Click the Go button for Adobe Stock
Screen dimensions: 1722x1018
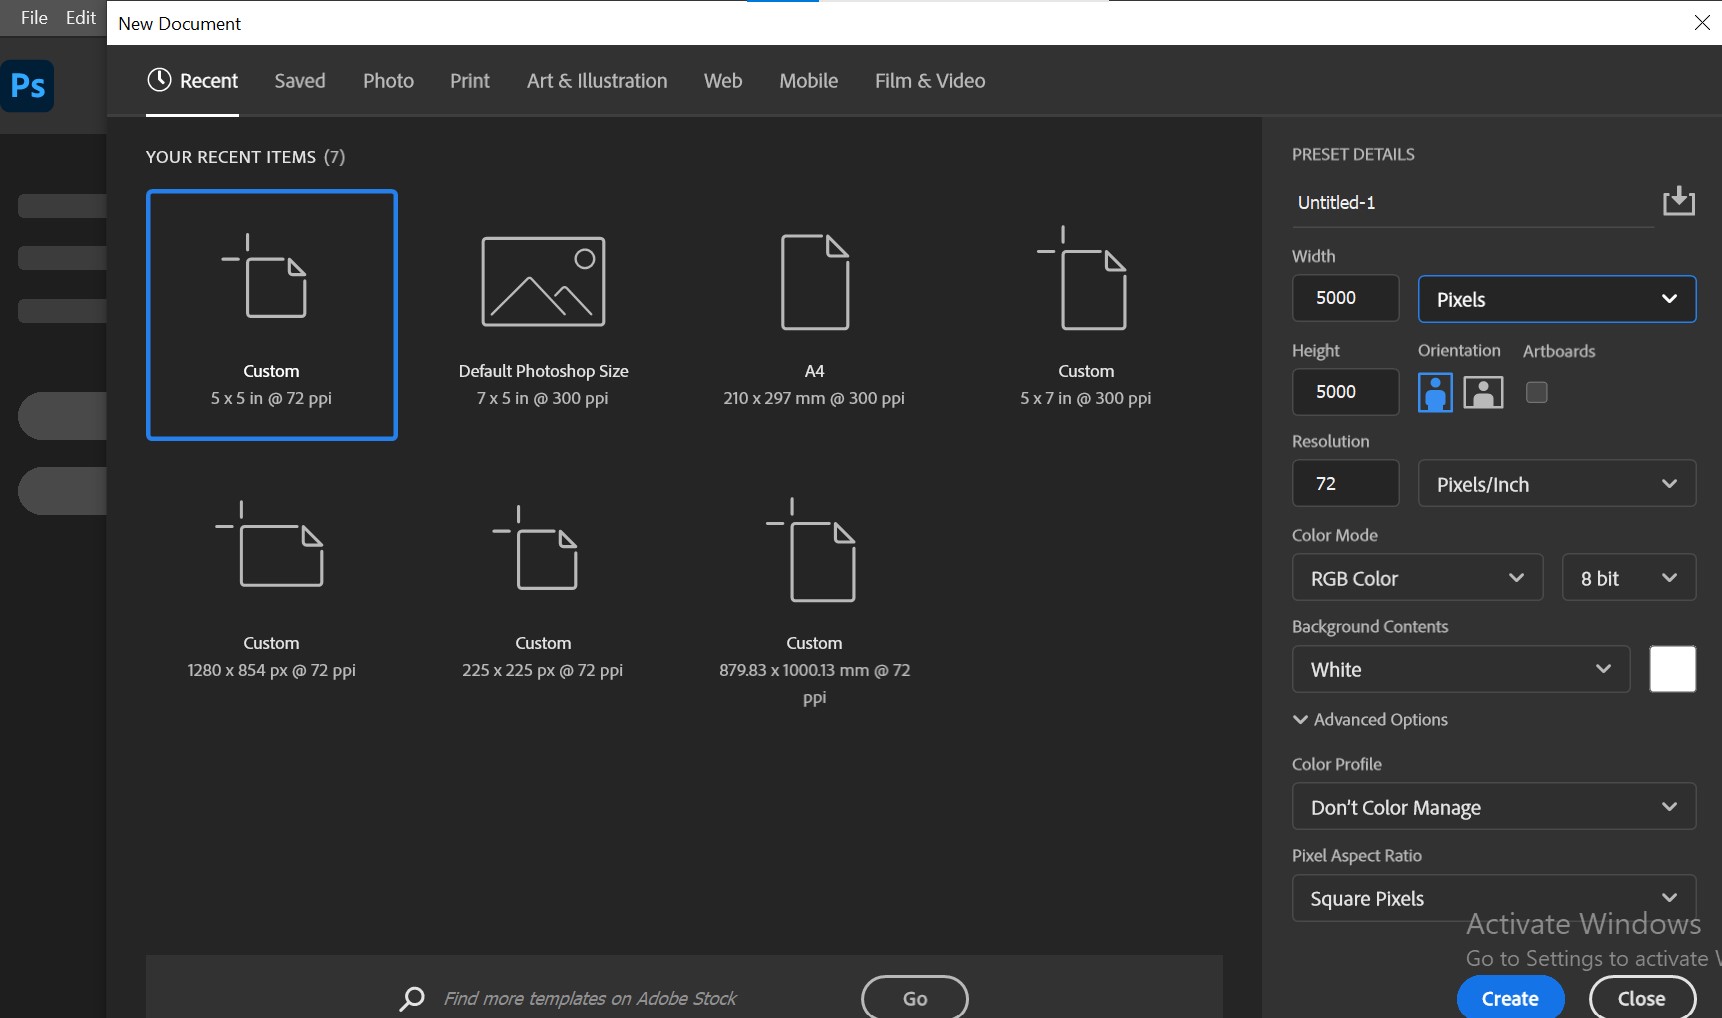915,998
